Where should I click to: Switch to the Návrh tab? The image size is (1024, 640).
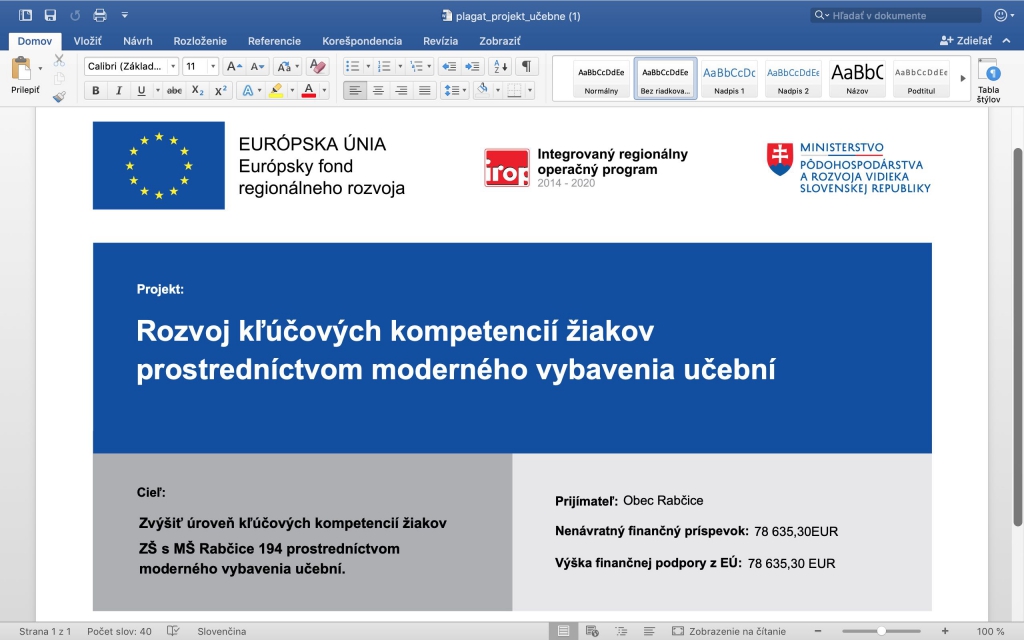pos(138,40)
